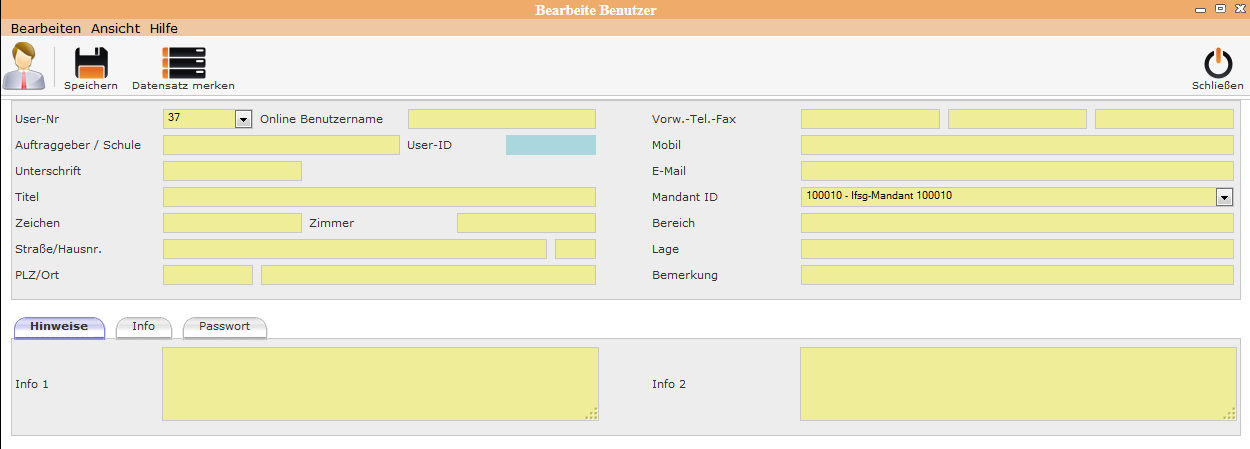Click the Bemerkung text field
Viewport: 1250px width, 449px height.
[1017, 275]
